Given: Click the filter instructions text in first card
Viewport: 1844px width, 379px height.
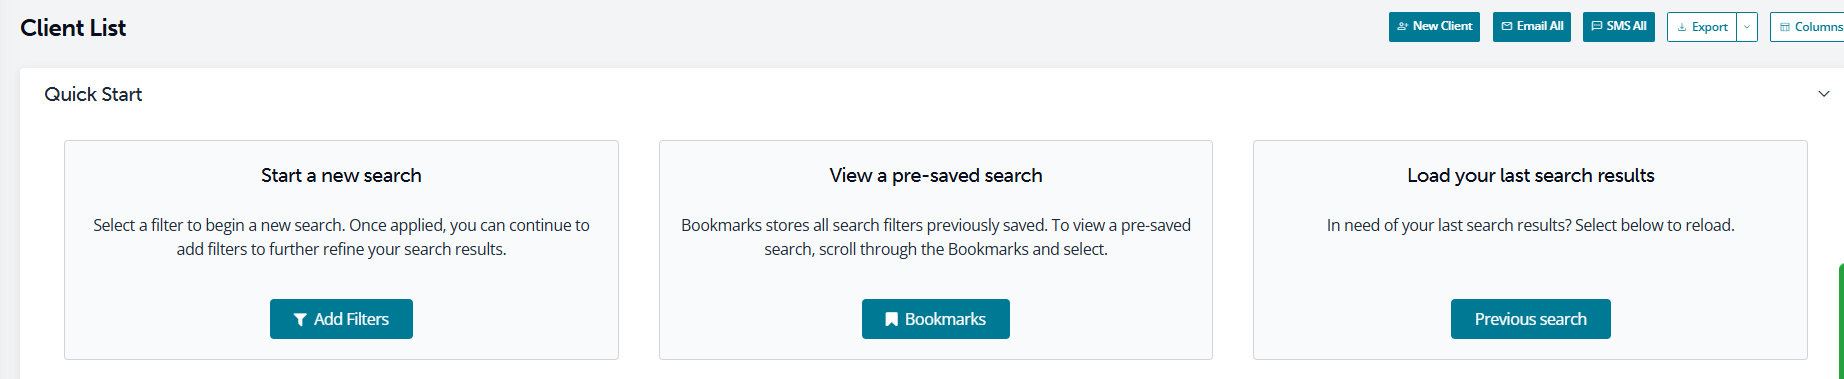Looking at the screenshot, I should tap(341, 237).
